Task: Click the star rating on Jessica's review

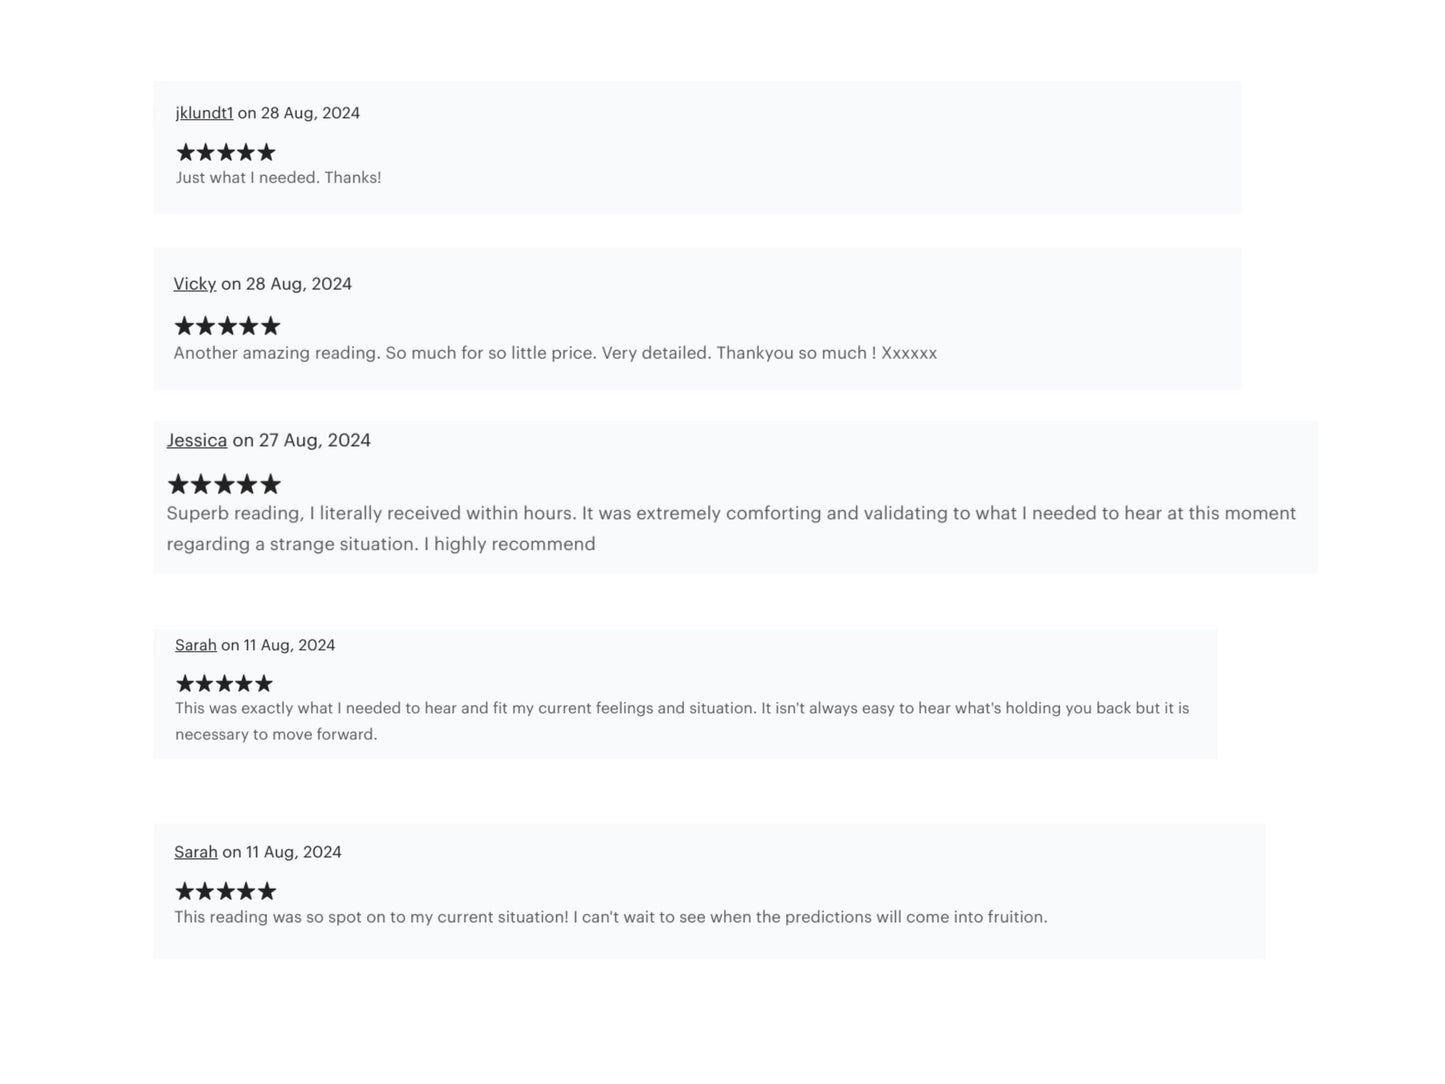Action: point(224,485)
